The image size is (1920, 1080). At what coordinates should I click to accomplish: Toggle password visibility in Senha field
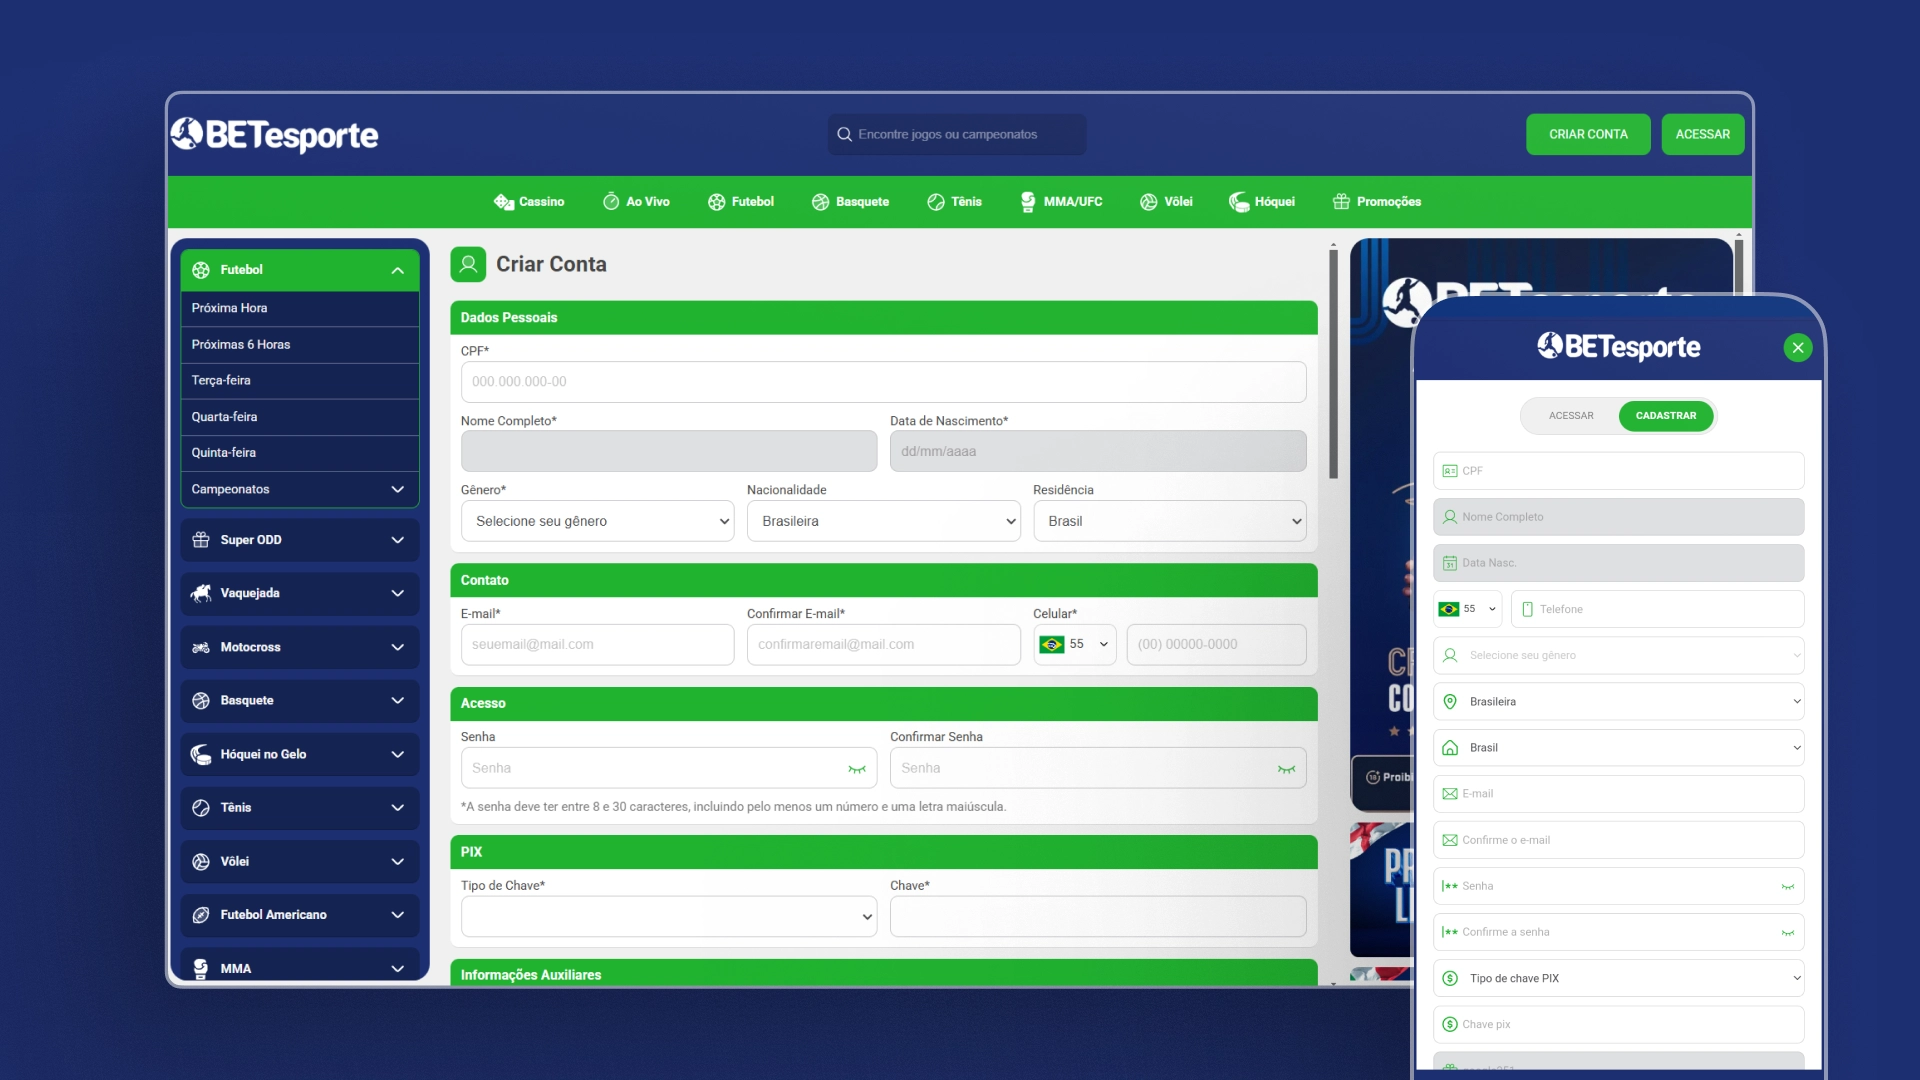tap(857, 769)
